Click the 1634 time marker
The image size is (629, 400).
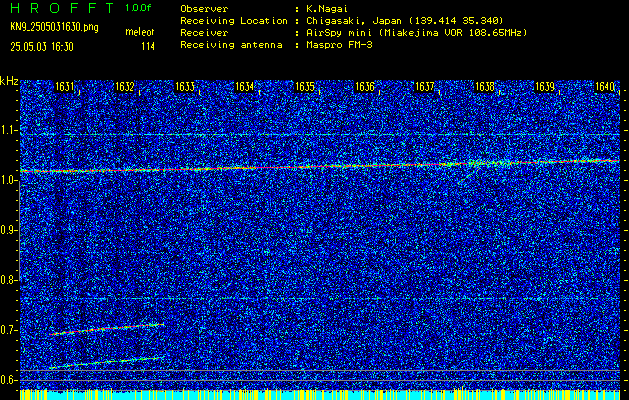pos(244,87)
